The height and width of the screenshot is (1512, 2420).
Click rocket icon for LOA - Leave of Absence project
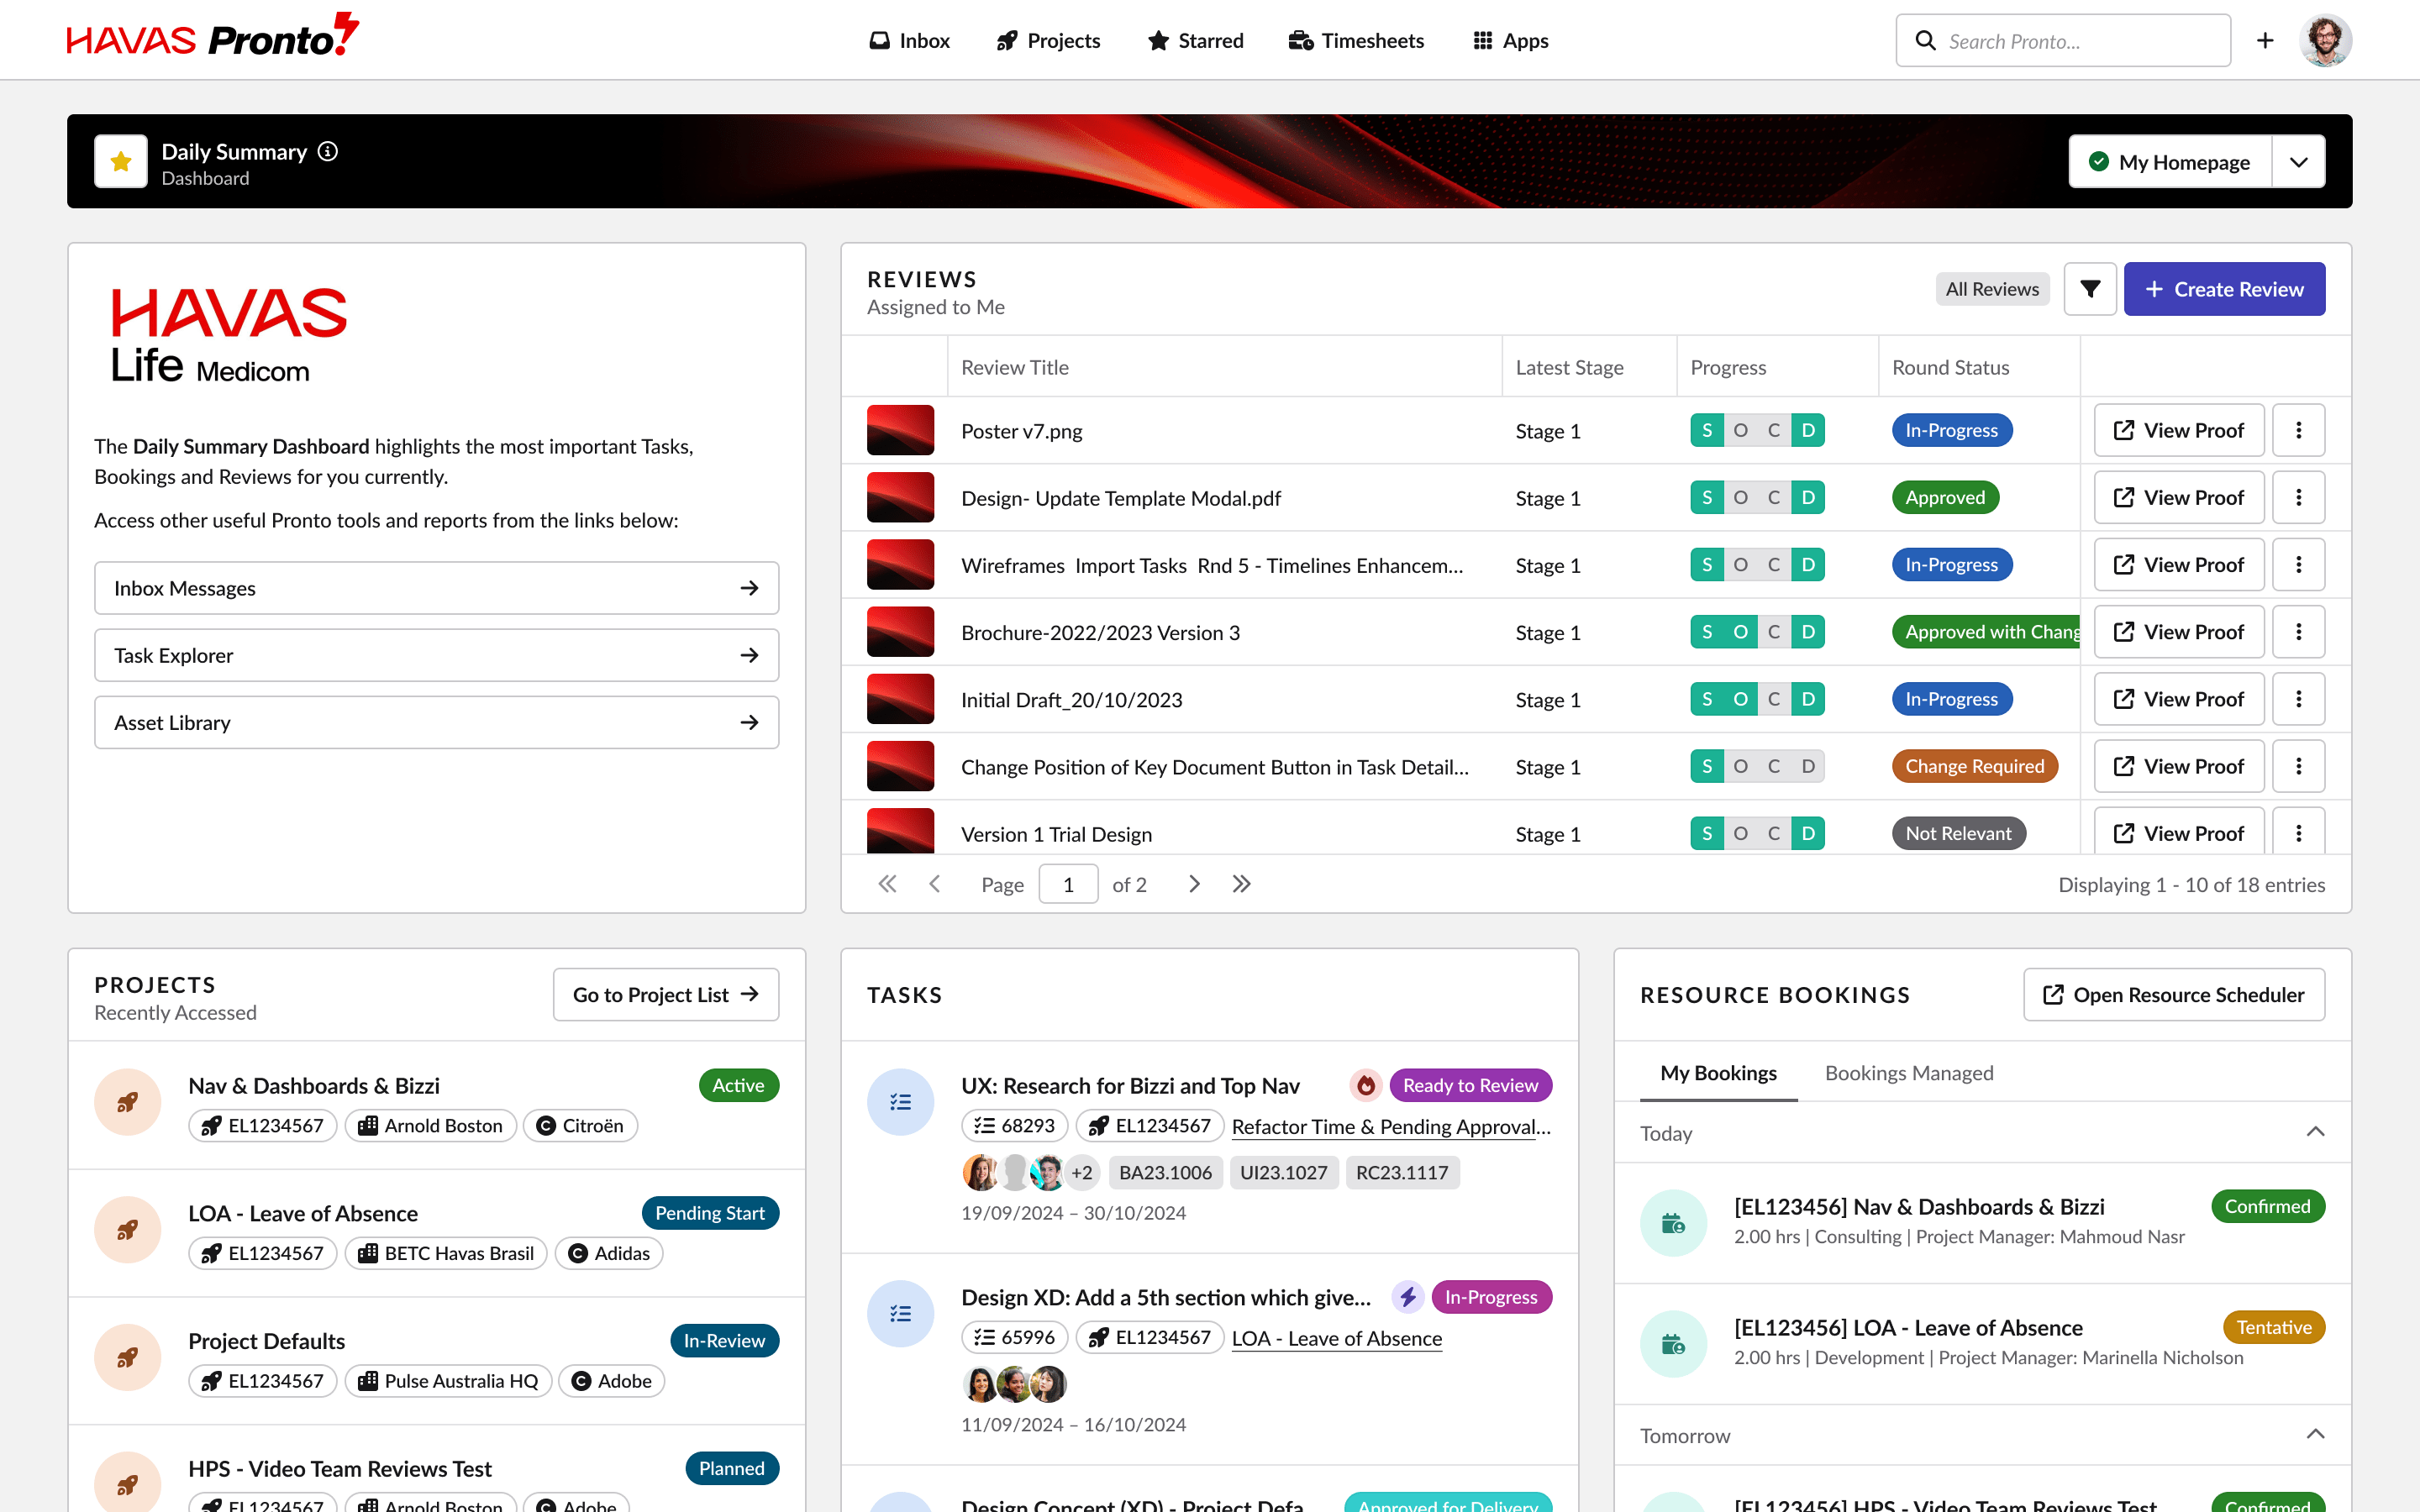[x=127, y=1230]
